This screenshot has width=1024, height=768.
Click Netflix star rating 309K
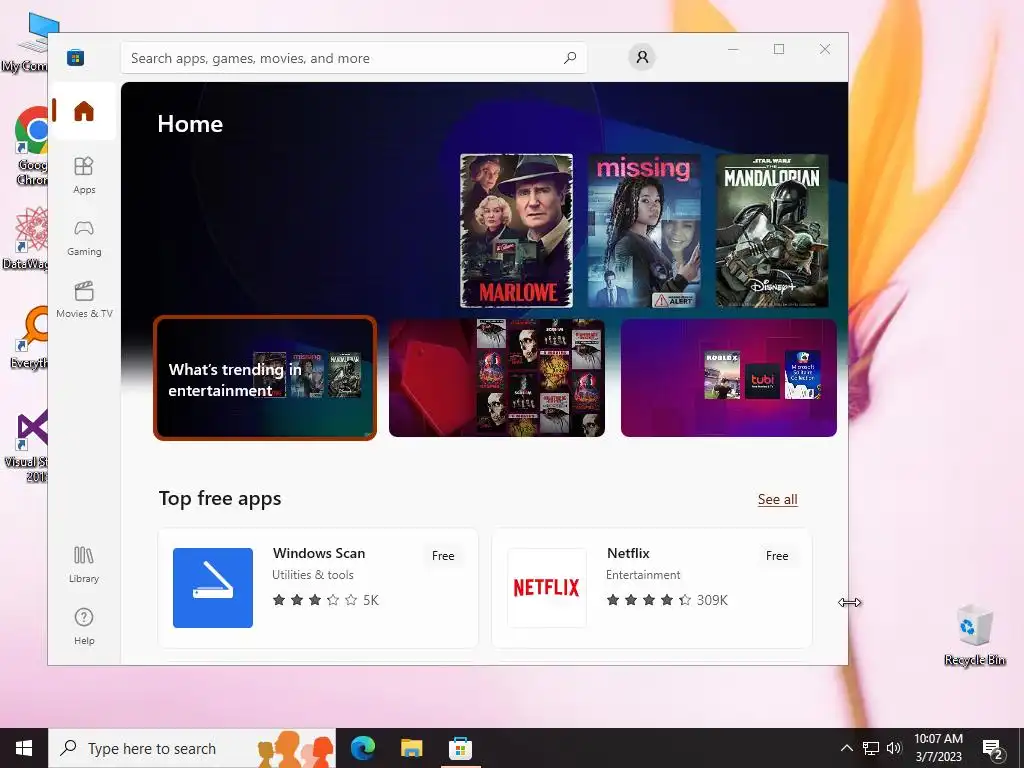click(x=667, y=600)
